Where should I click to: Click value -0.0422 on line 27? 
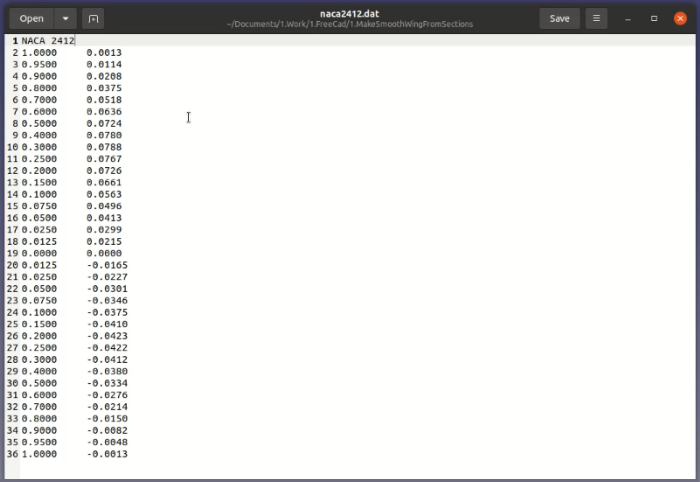click(x=107, y=348)
